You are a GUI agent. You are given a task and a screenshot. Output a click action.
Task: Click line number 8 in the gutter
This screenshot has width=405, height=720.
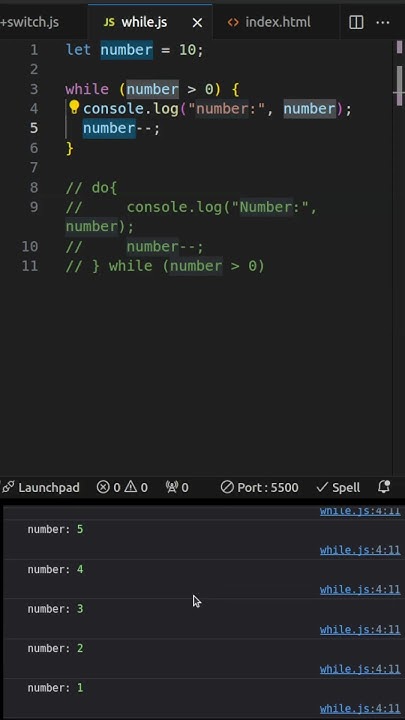pyautogui.click(x=34, y=187)
